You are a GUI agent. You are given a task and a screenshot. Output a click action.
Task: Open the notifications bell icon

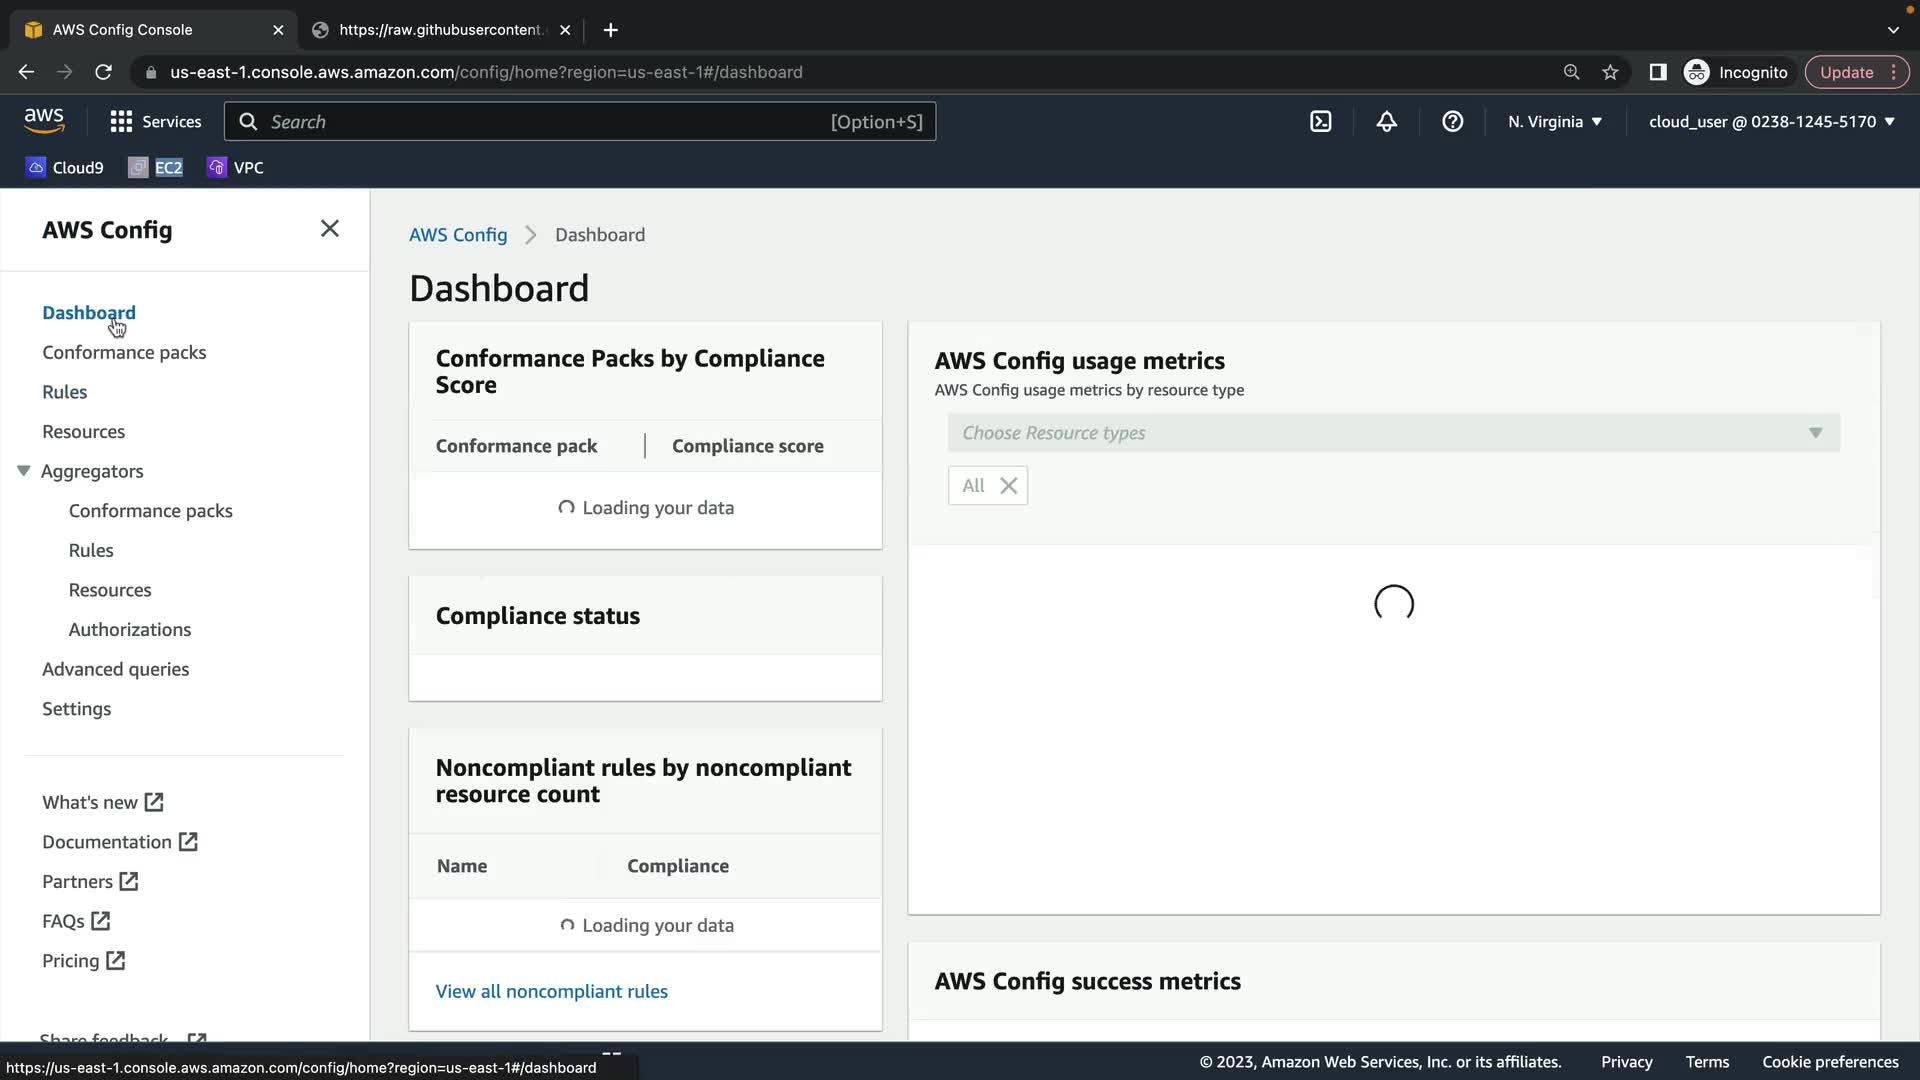coord(1386,122)
